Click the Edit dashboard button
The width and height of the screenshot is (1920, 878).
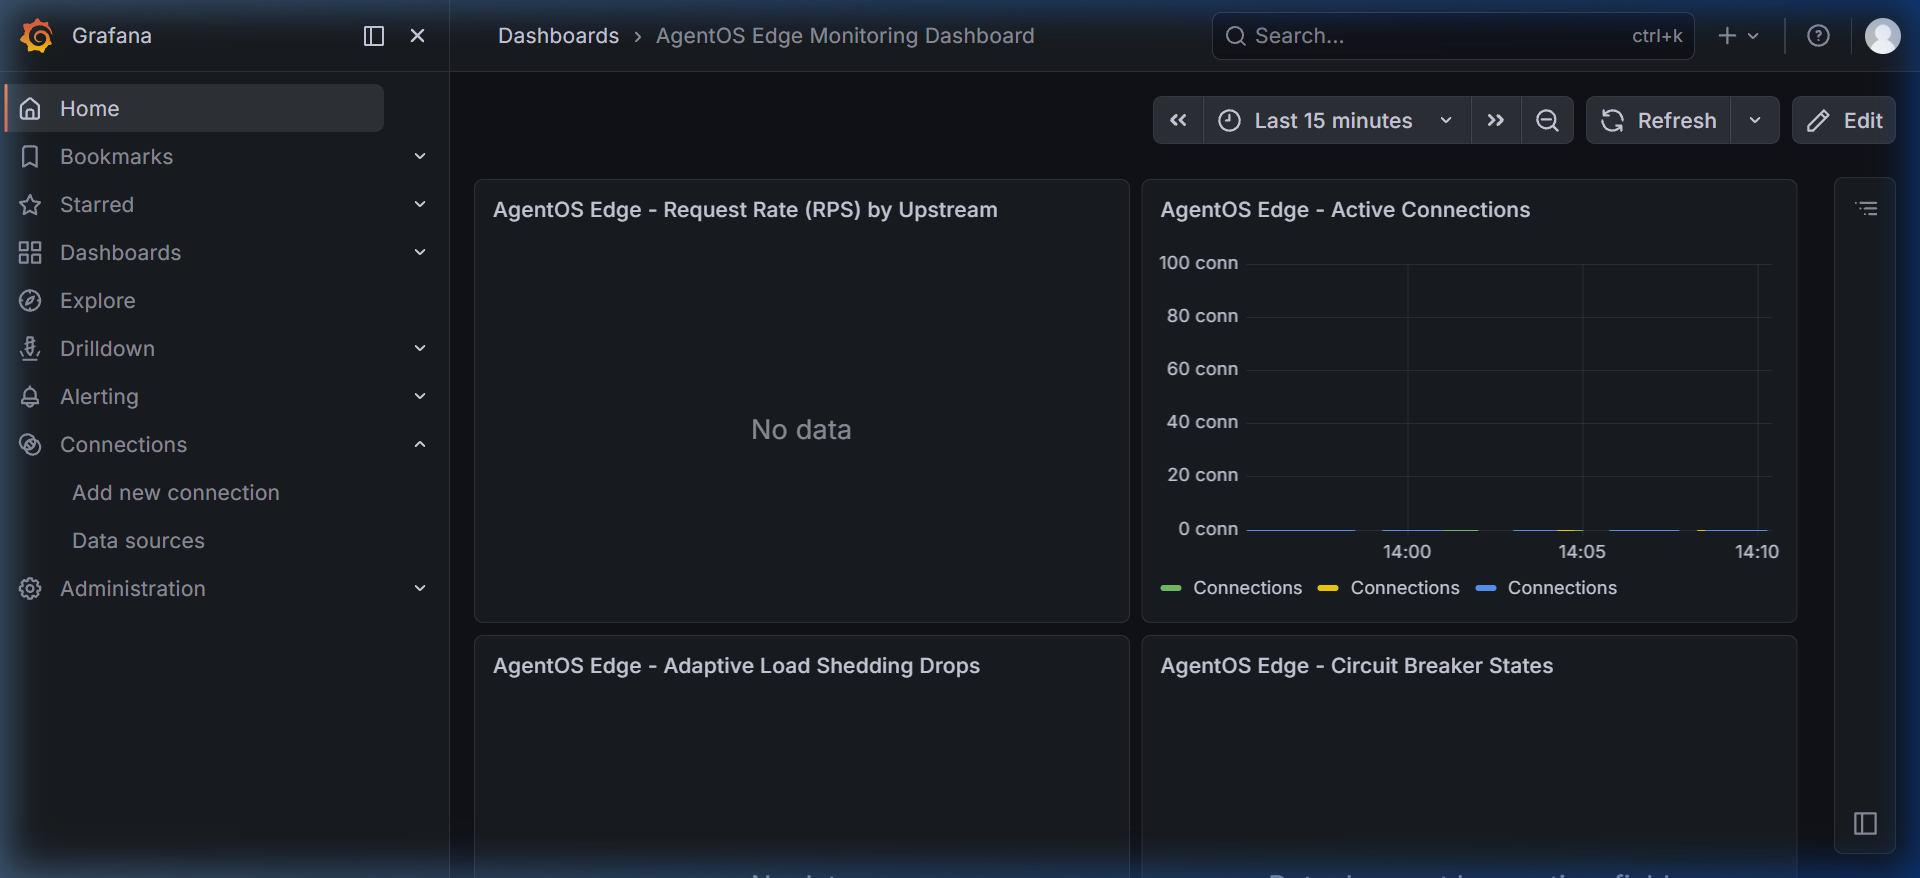pos(1844,121)
